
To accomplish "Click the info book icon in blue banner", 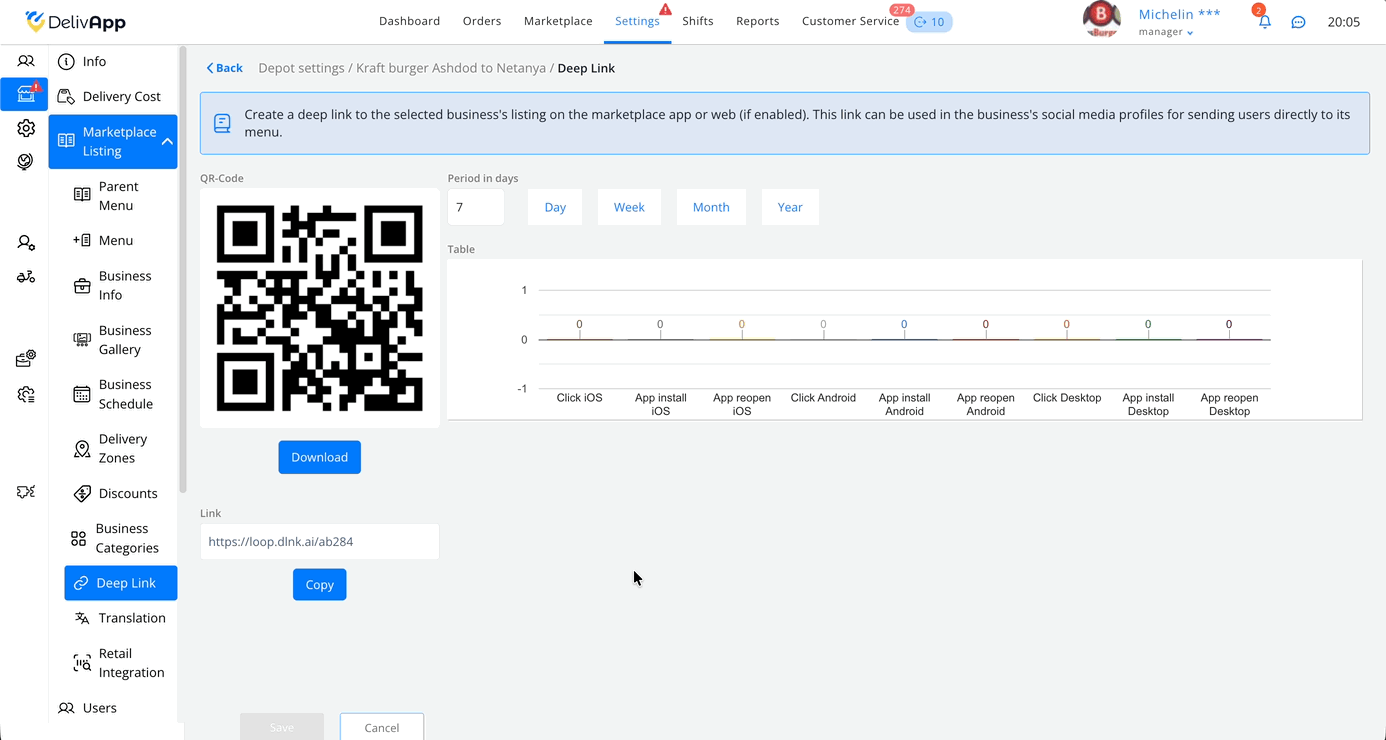I will tap(222, 123).
